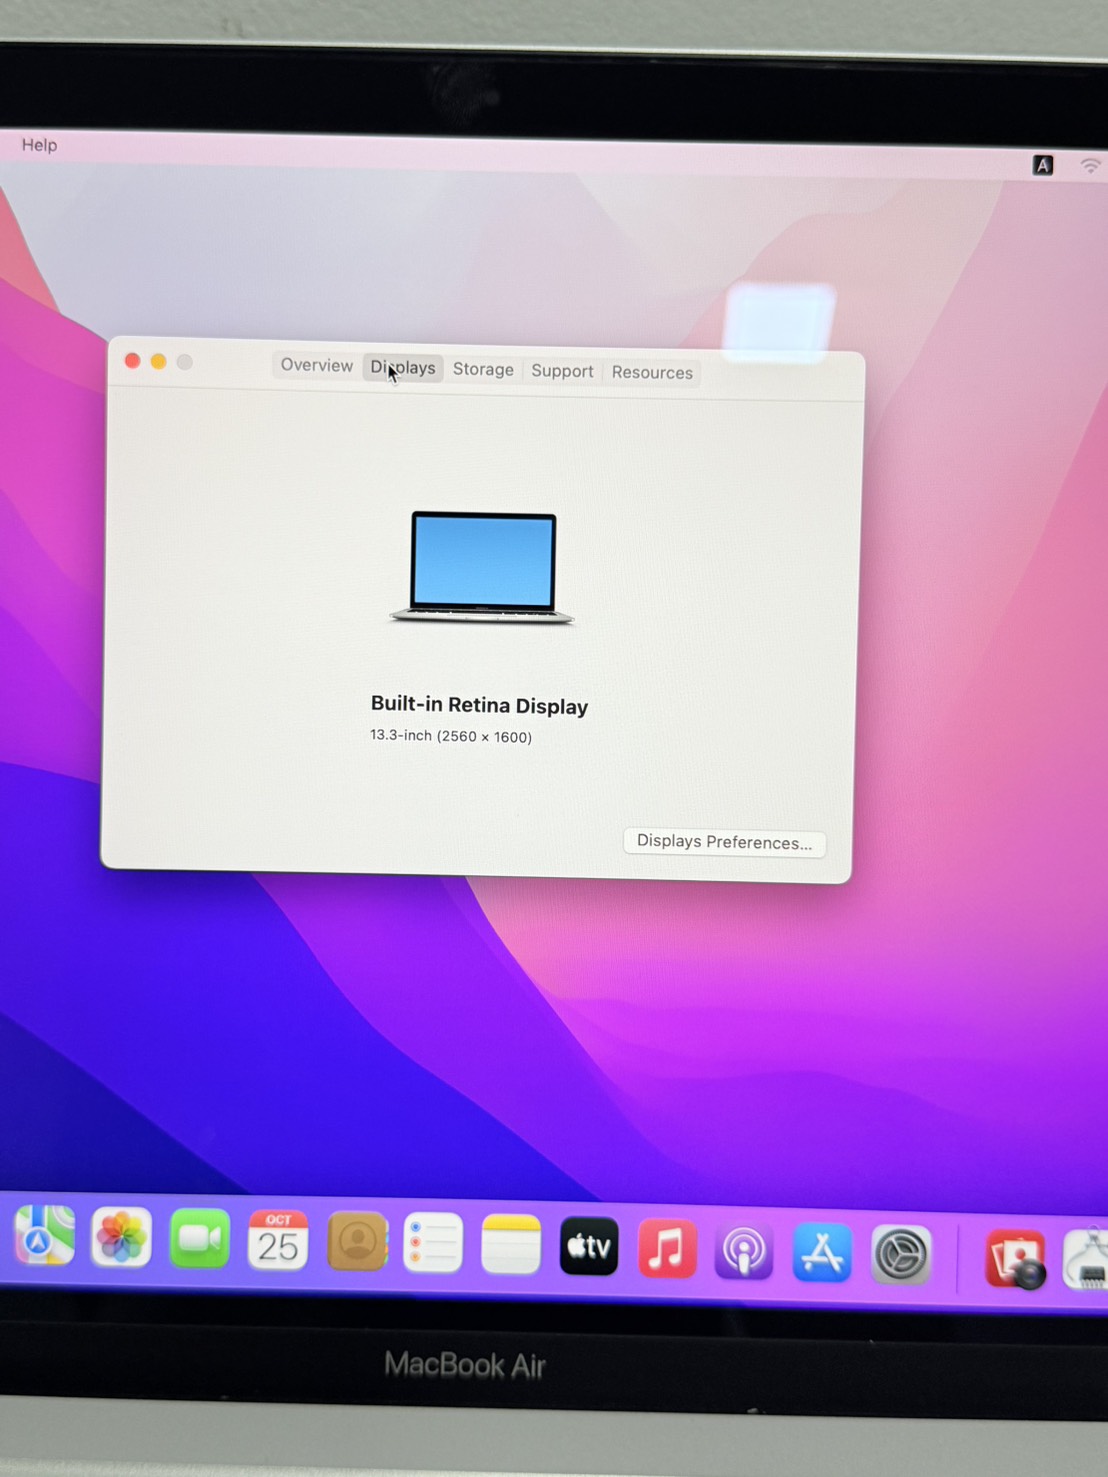Screen dimensions: 1108x1477
Task: Launch the Music app
Action: (667, 1248)
